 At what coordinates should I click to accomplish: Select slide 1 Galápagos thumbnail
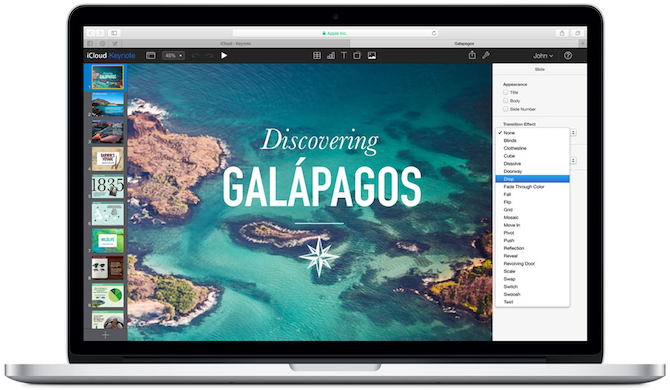[x=108, y=77]
